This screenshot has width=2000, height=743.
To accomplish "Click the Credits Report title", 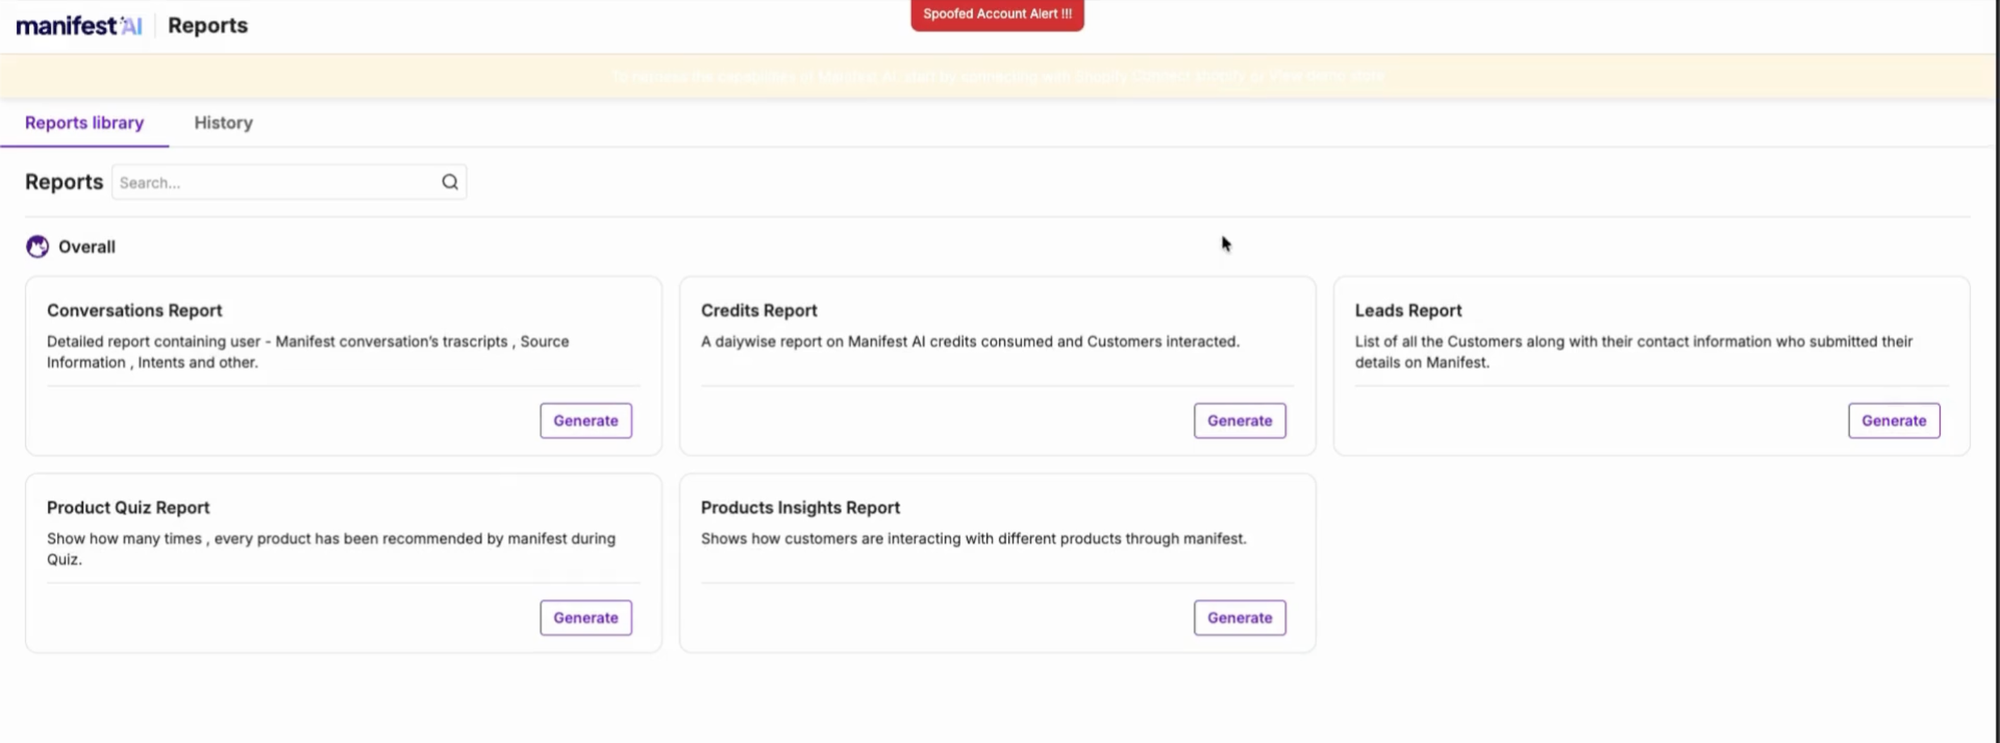I will pos(759,310).
